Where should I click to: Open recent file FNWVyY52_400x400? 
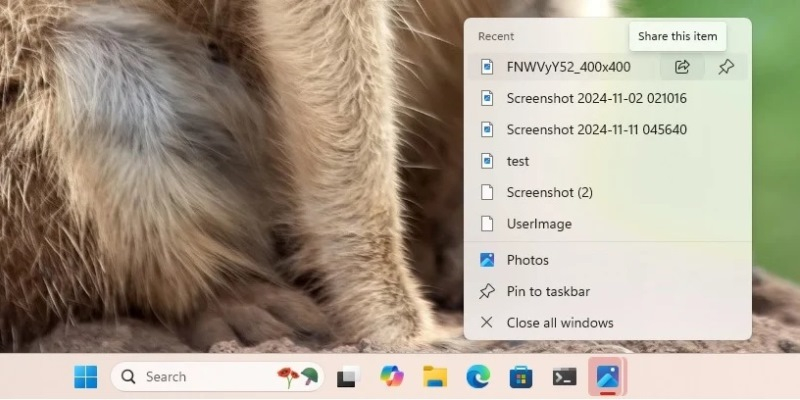568,67
